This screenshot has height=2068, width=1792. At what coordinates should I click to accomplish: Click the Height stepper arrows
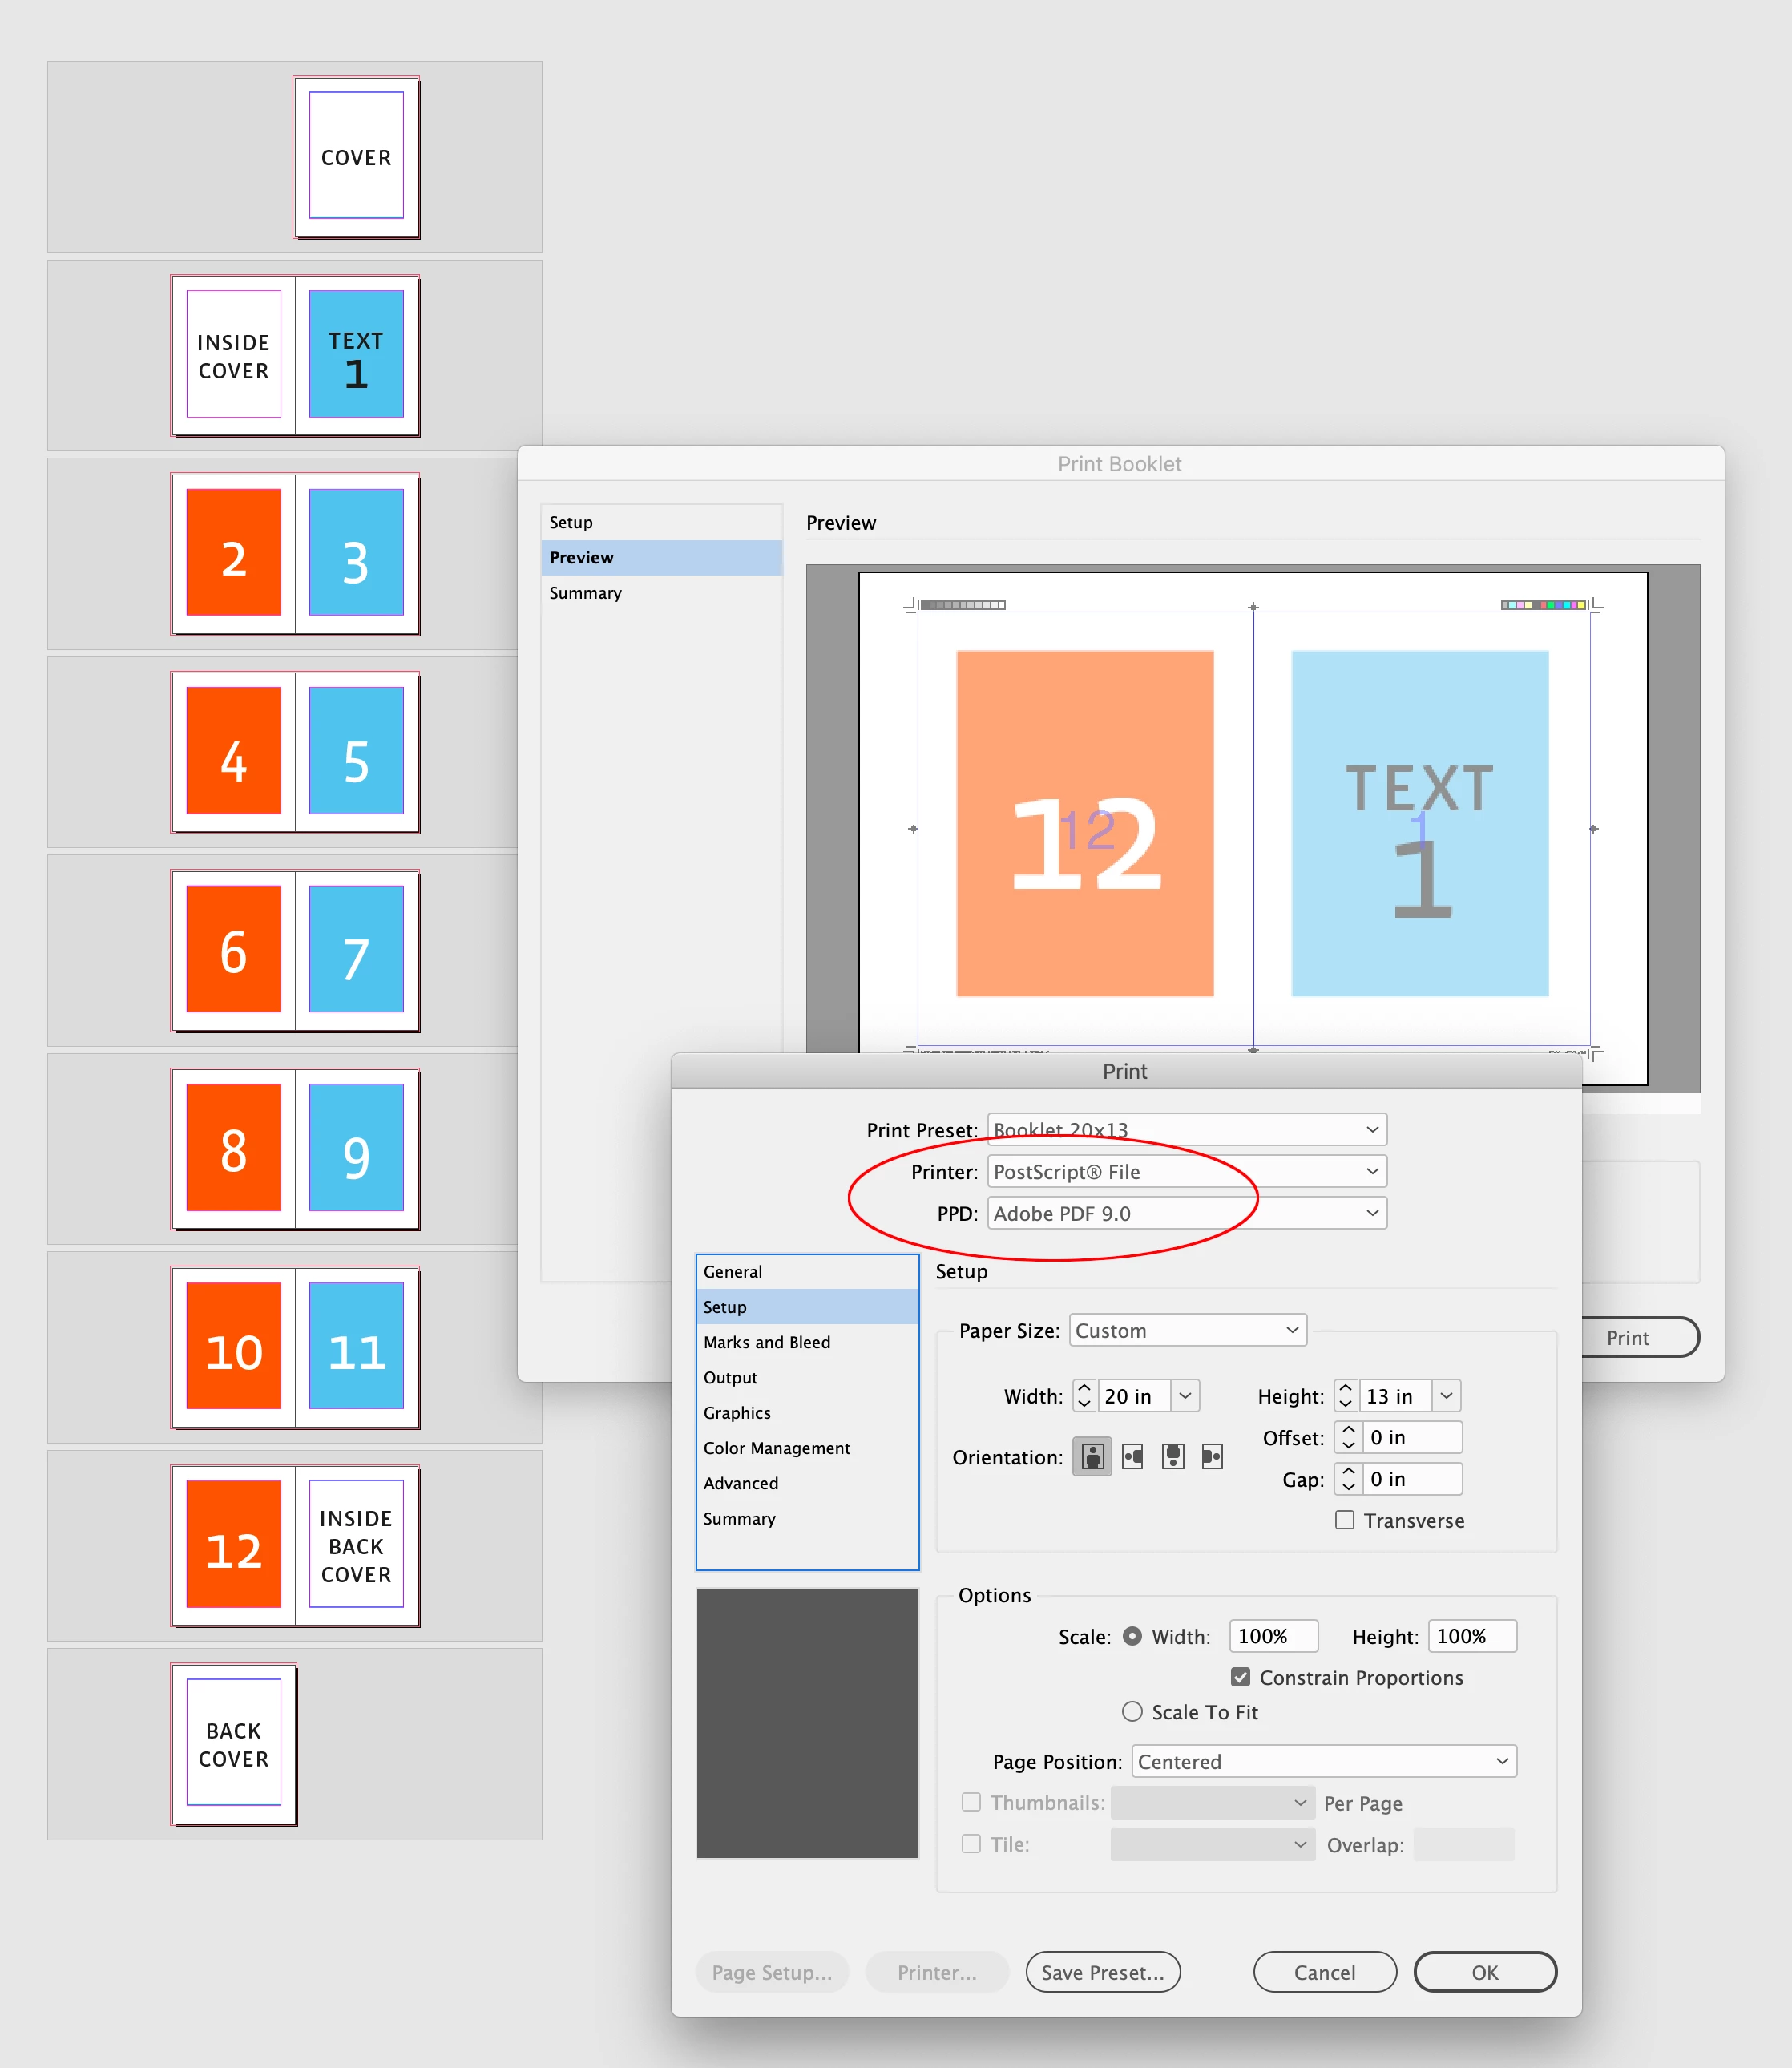[x=1345, y=1395]
